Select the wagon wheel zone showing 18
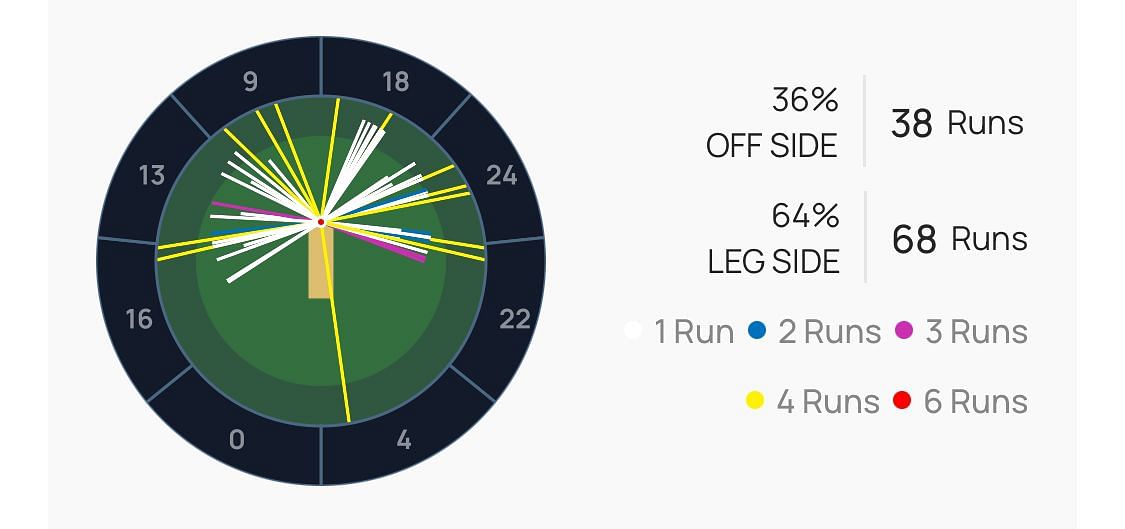This screenshot has height=529, width=1125. coord(396,82)
